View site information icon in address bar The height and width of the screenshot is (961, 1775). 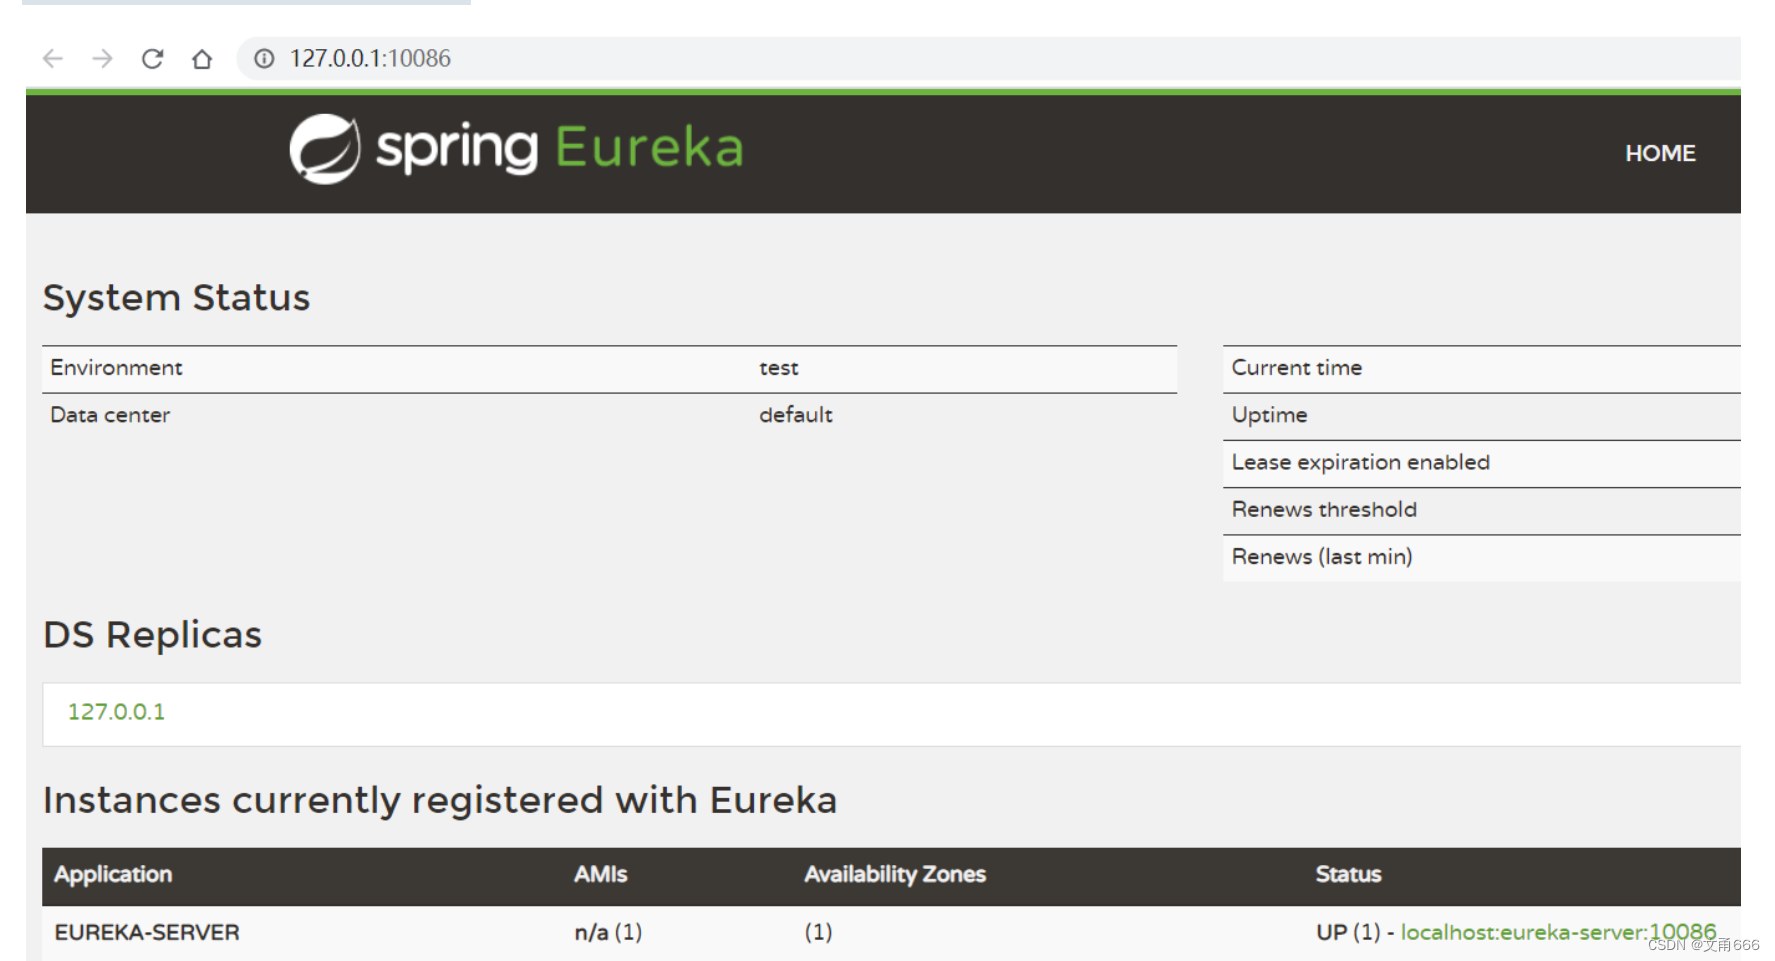[264, 59]
